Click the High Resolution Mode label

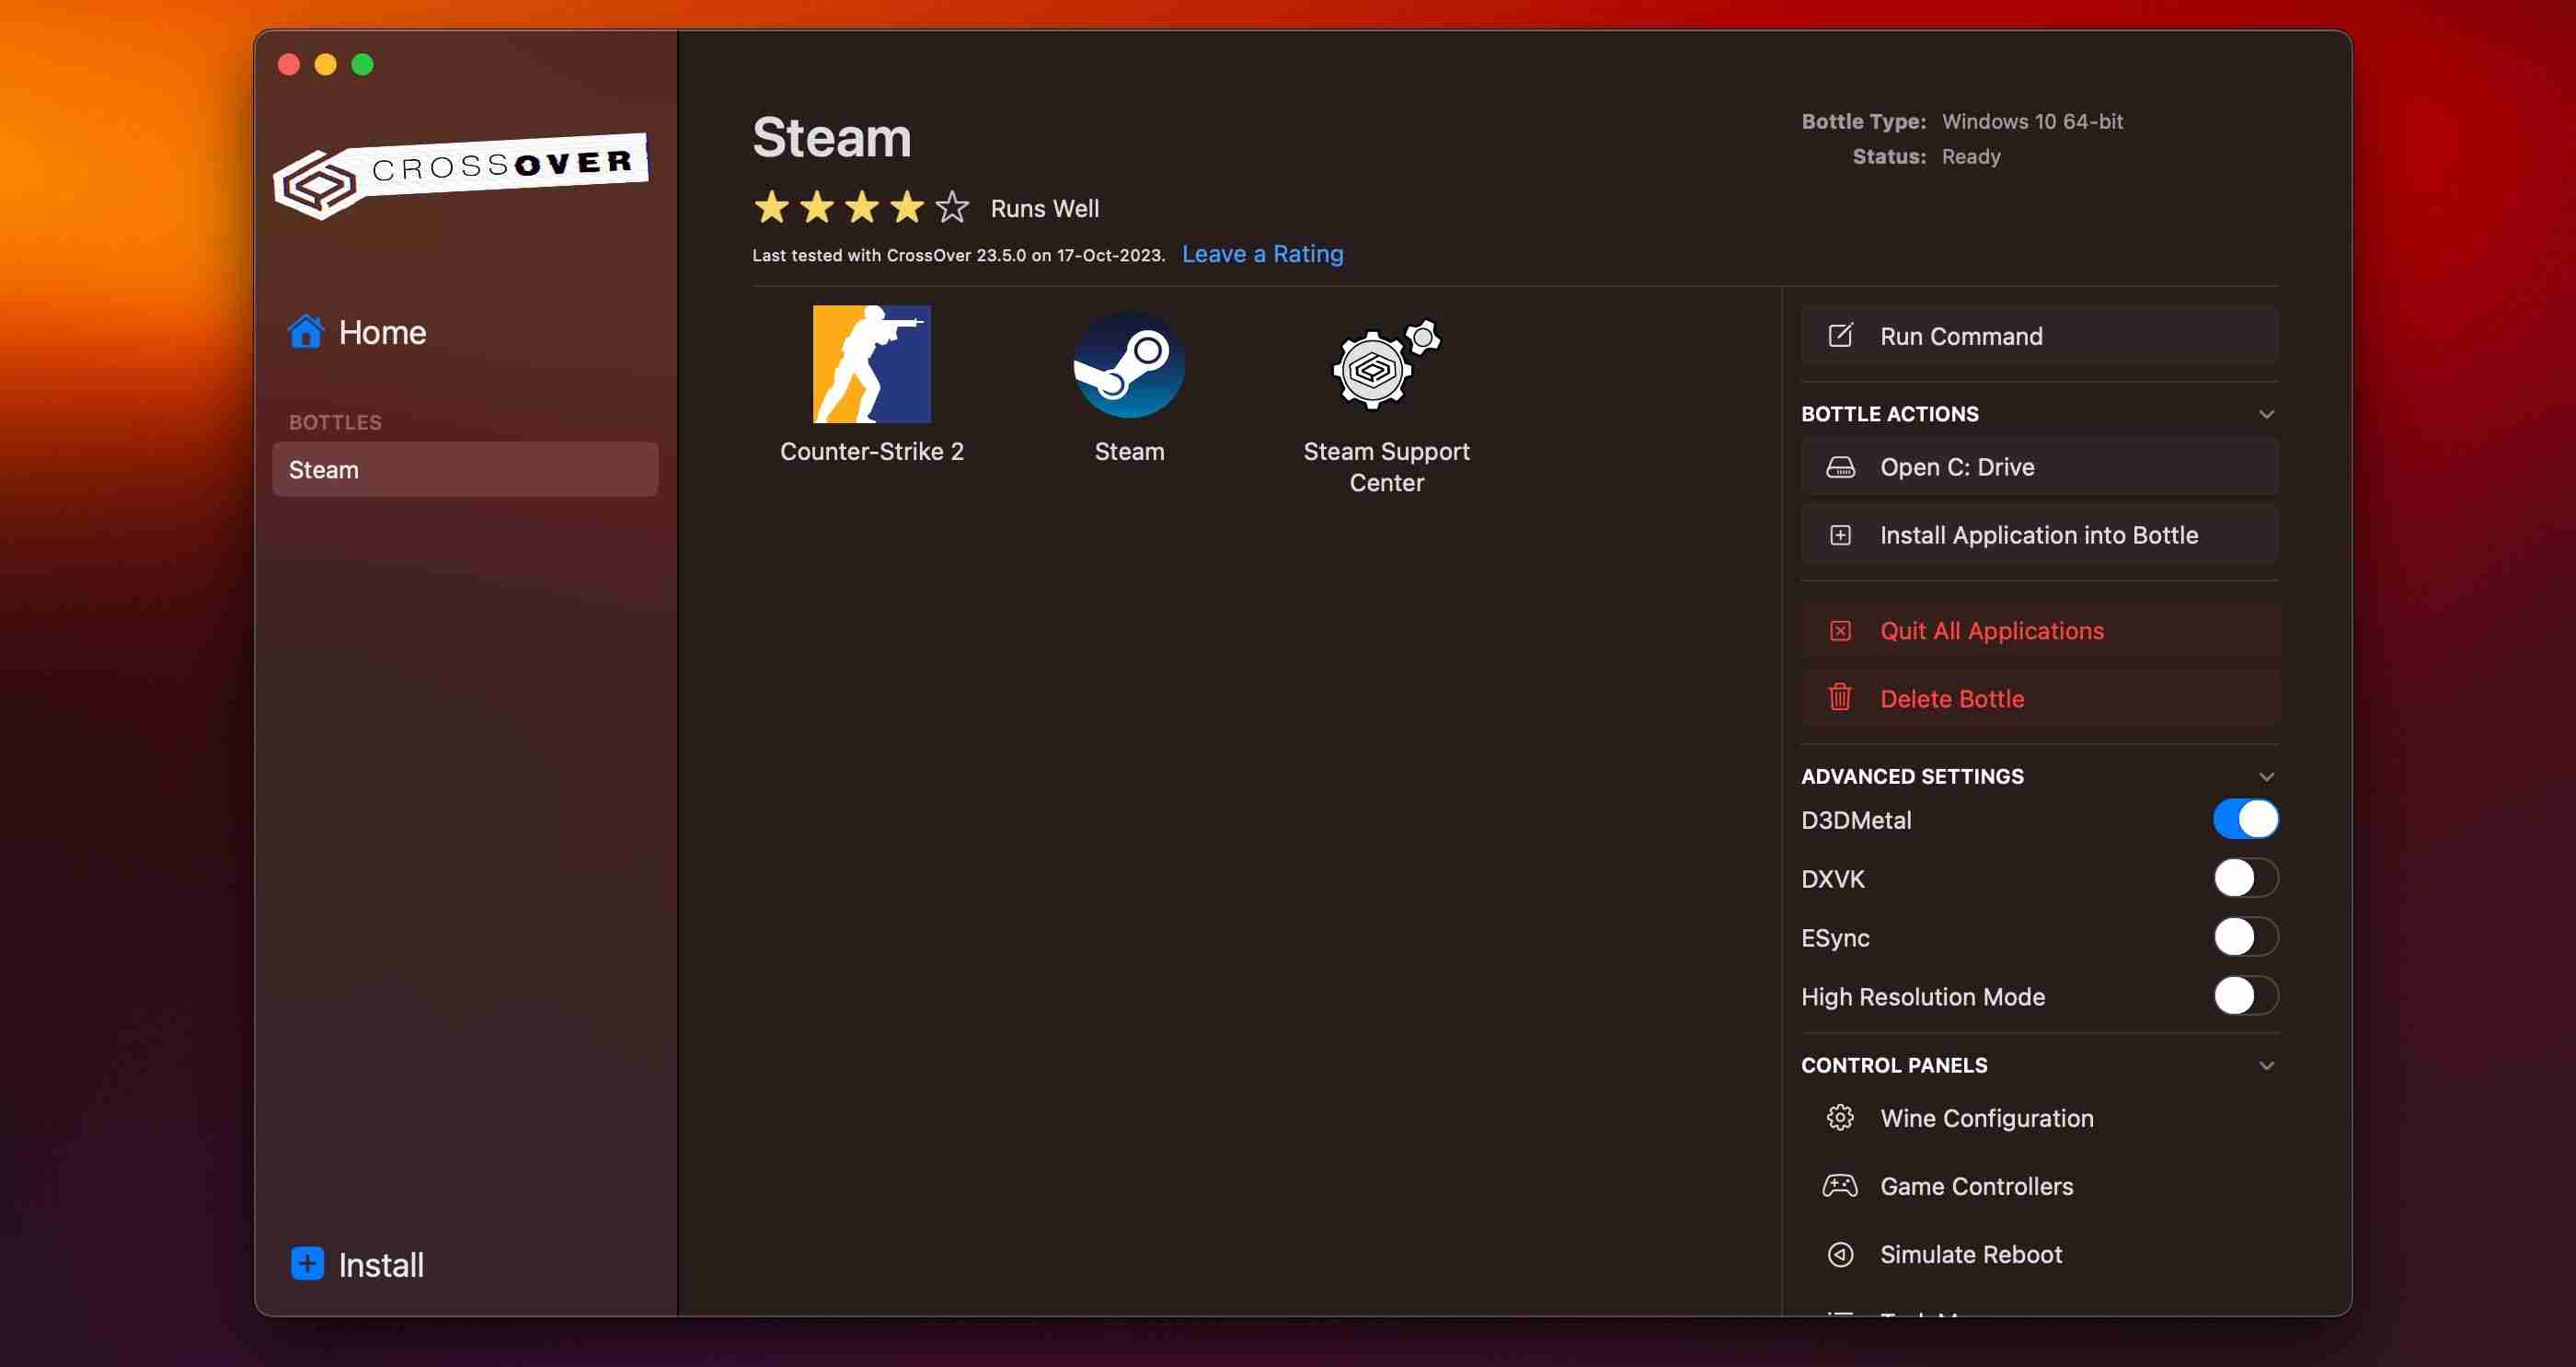point(1922,996)
